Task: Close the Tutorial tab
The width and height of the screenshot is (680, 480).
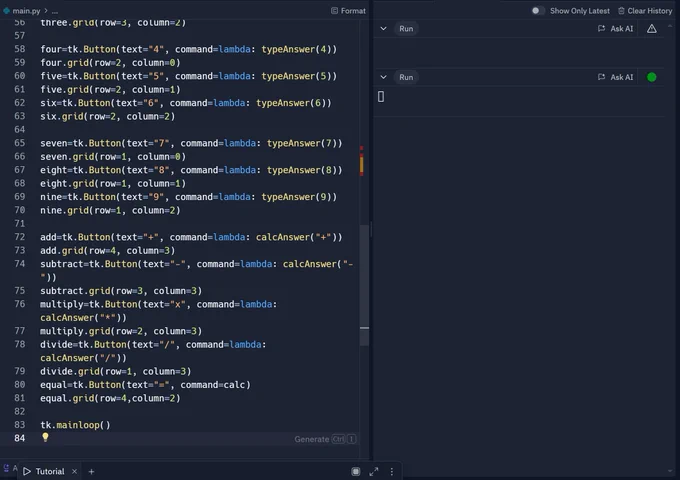Action: click(75, 471)
